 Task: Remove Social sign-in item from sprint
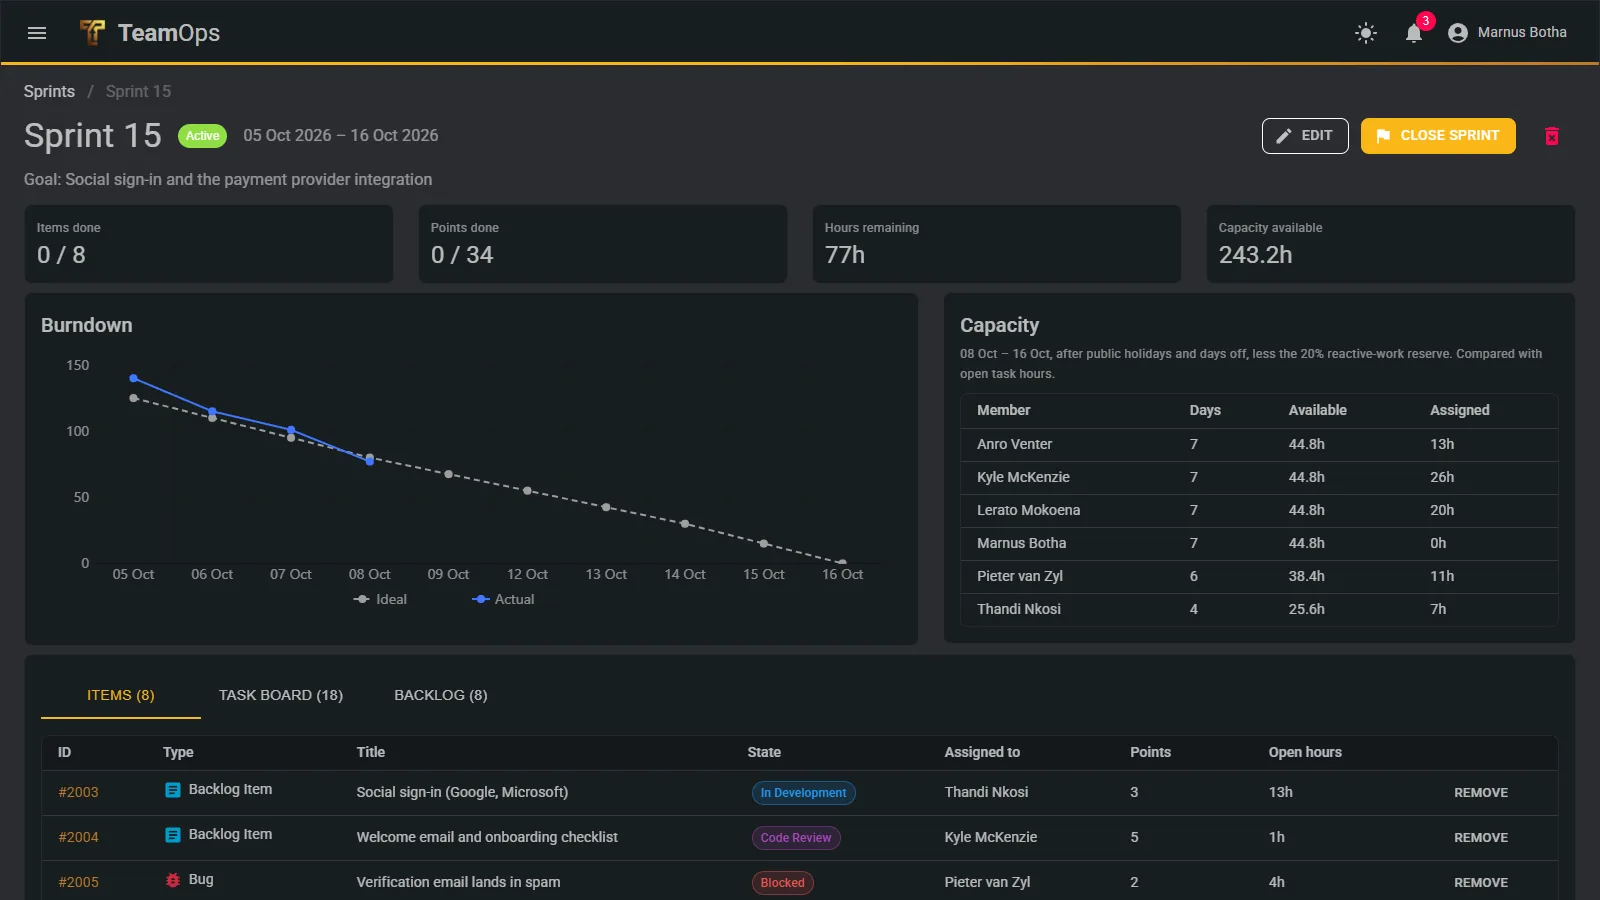point(1481,793)
